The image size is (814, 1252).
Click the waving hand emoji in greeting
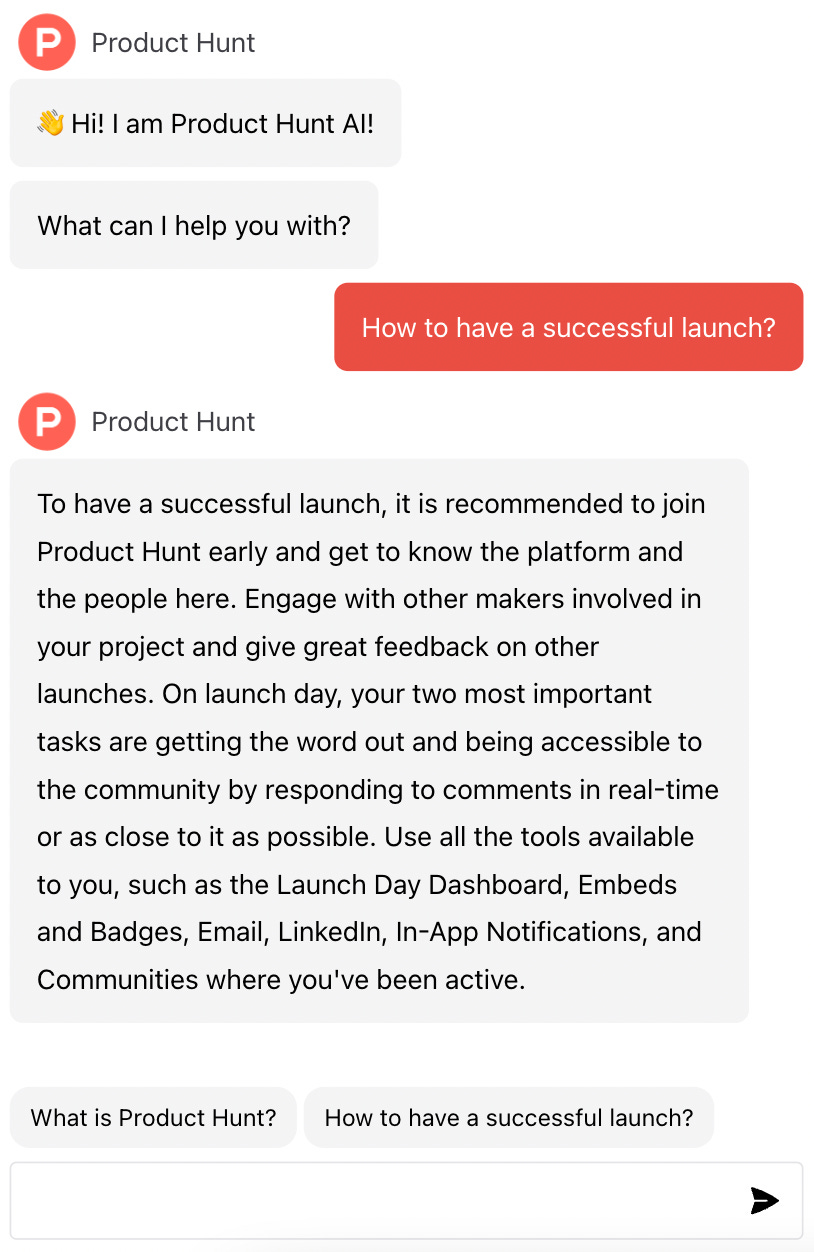[x=51, y=122]
